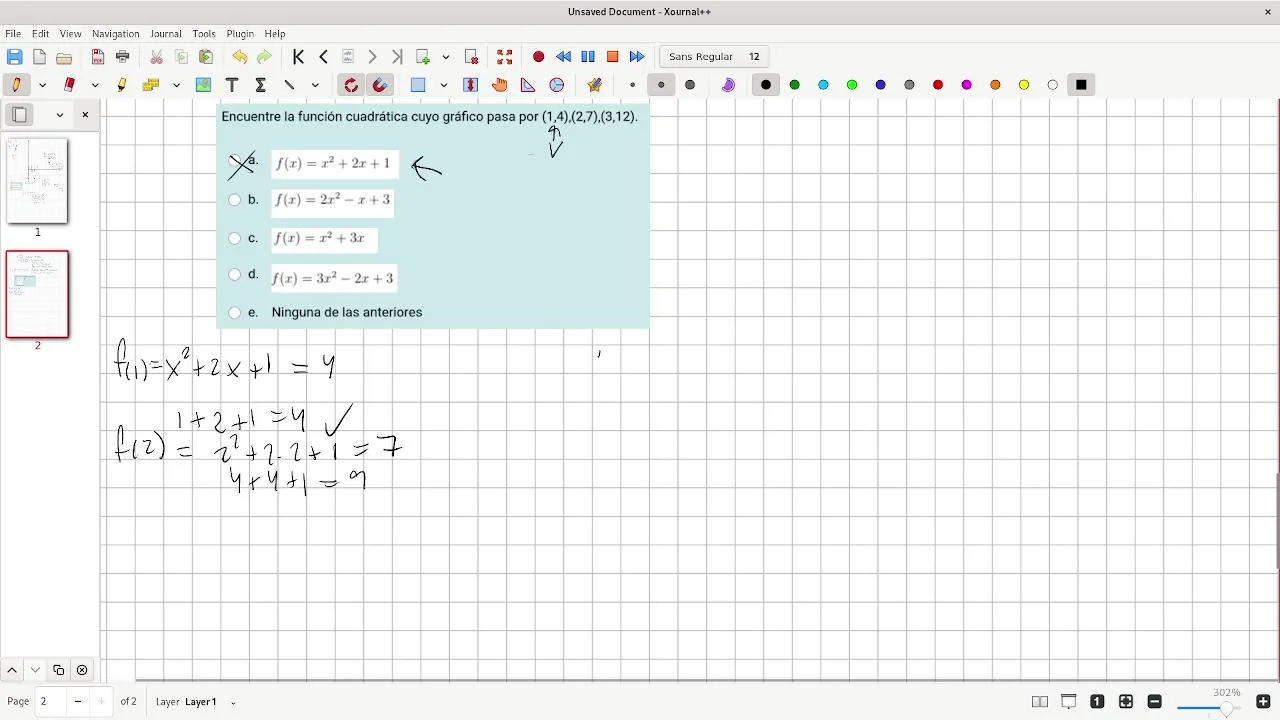Toggle the Pen tool

[x=16, y=85]
